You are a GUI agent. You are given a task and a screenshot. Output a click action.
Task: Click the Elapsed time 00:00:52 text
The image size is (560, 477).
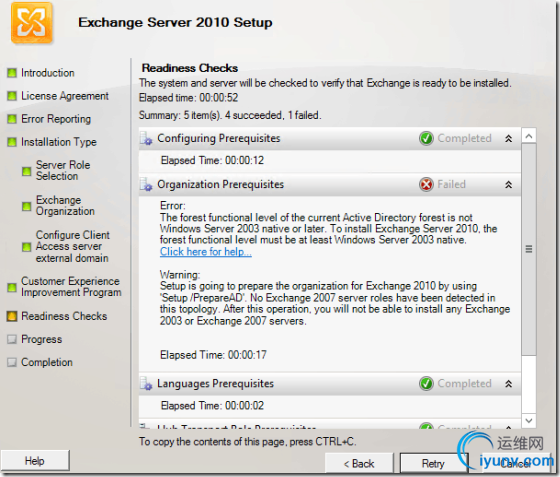tap(189, 98)
